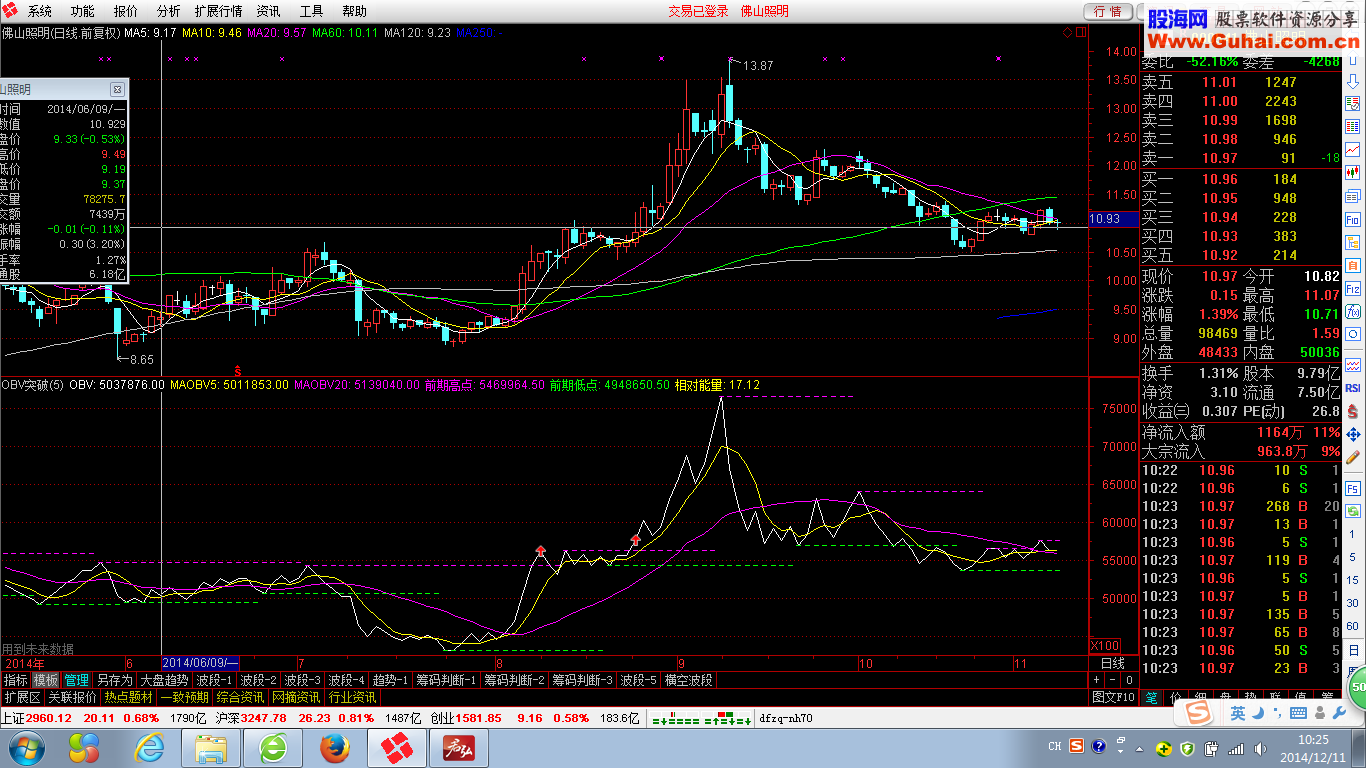Open the 系统 menu
The height and width of the screenshot is (768, 1366).
pyautogui.click(x=40, y=11)
